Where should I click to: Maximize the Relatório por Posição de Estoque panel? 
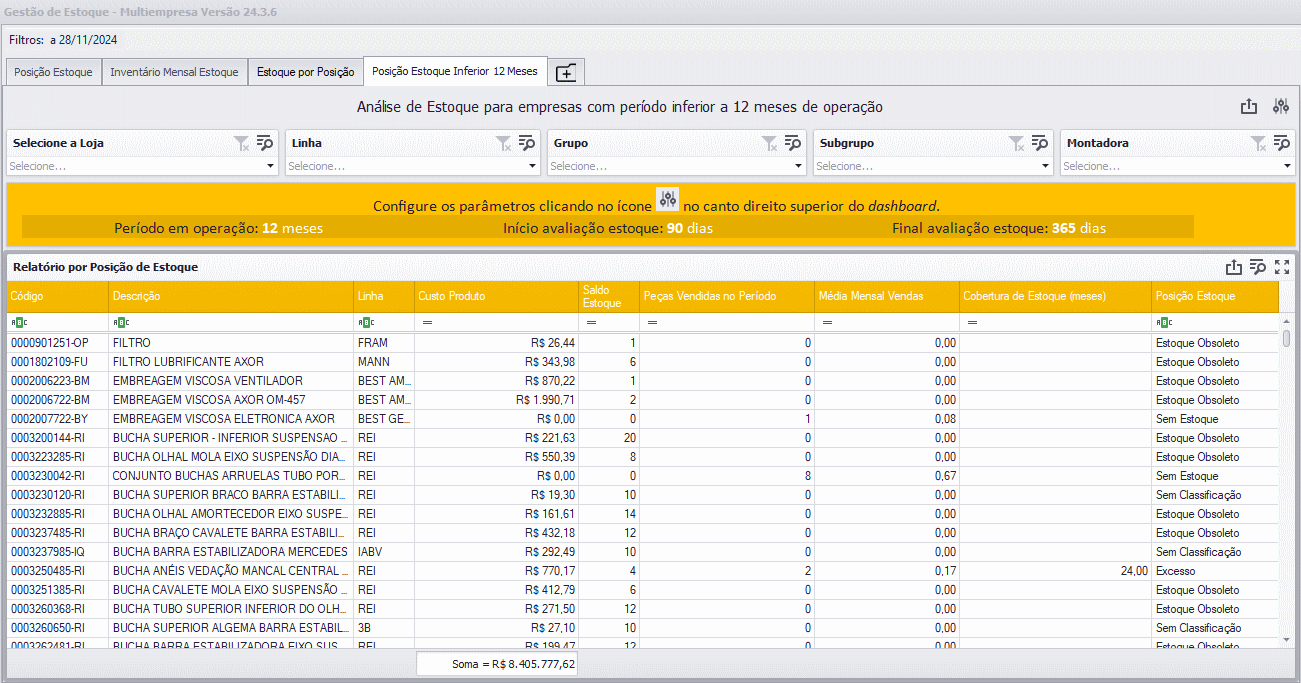point(1282,267)
